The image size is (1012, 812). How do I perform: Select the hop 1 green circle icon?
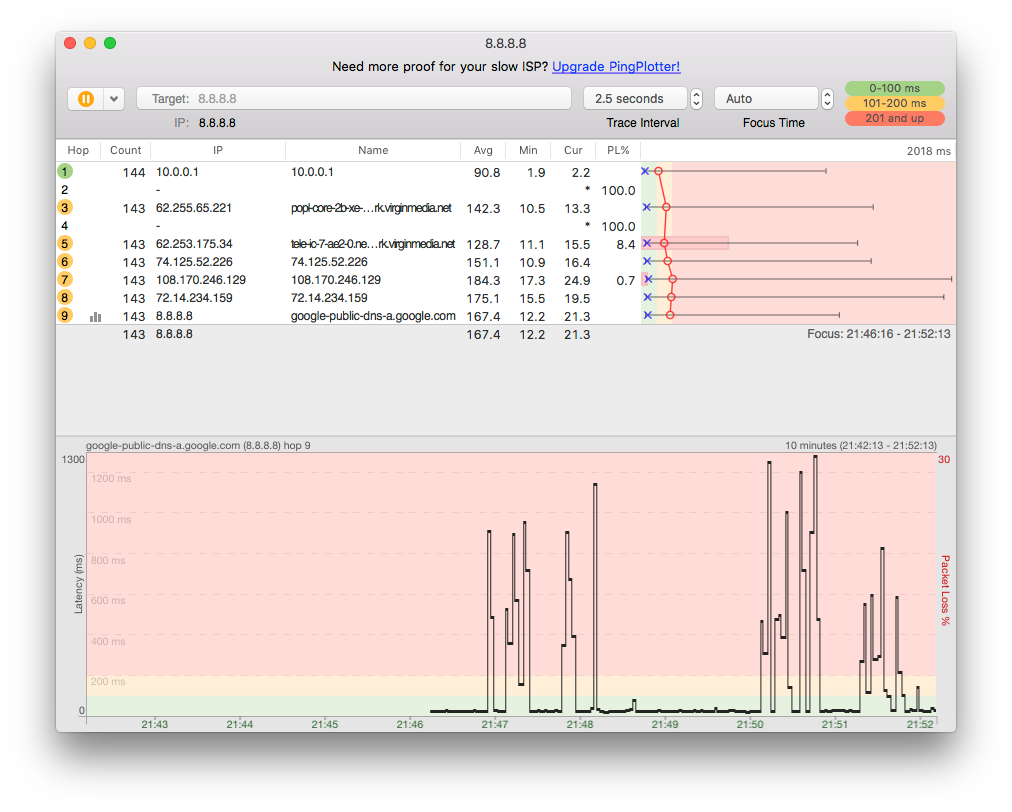(65, 172)
